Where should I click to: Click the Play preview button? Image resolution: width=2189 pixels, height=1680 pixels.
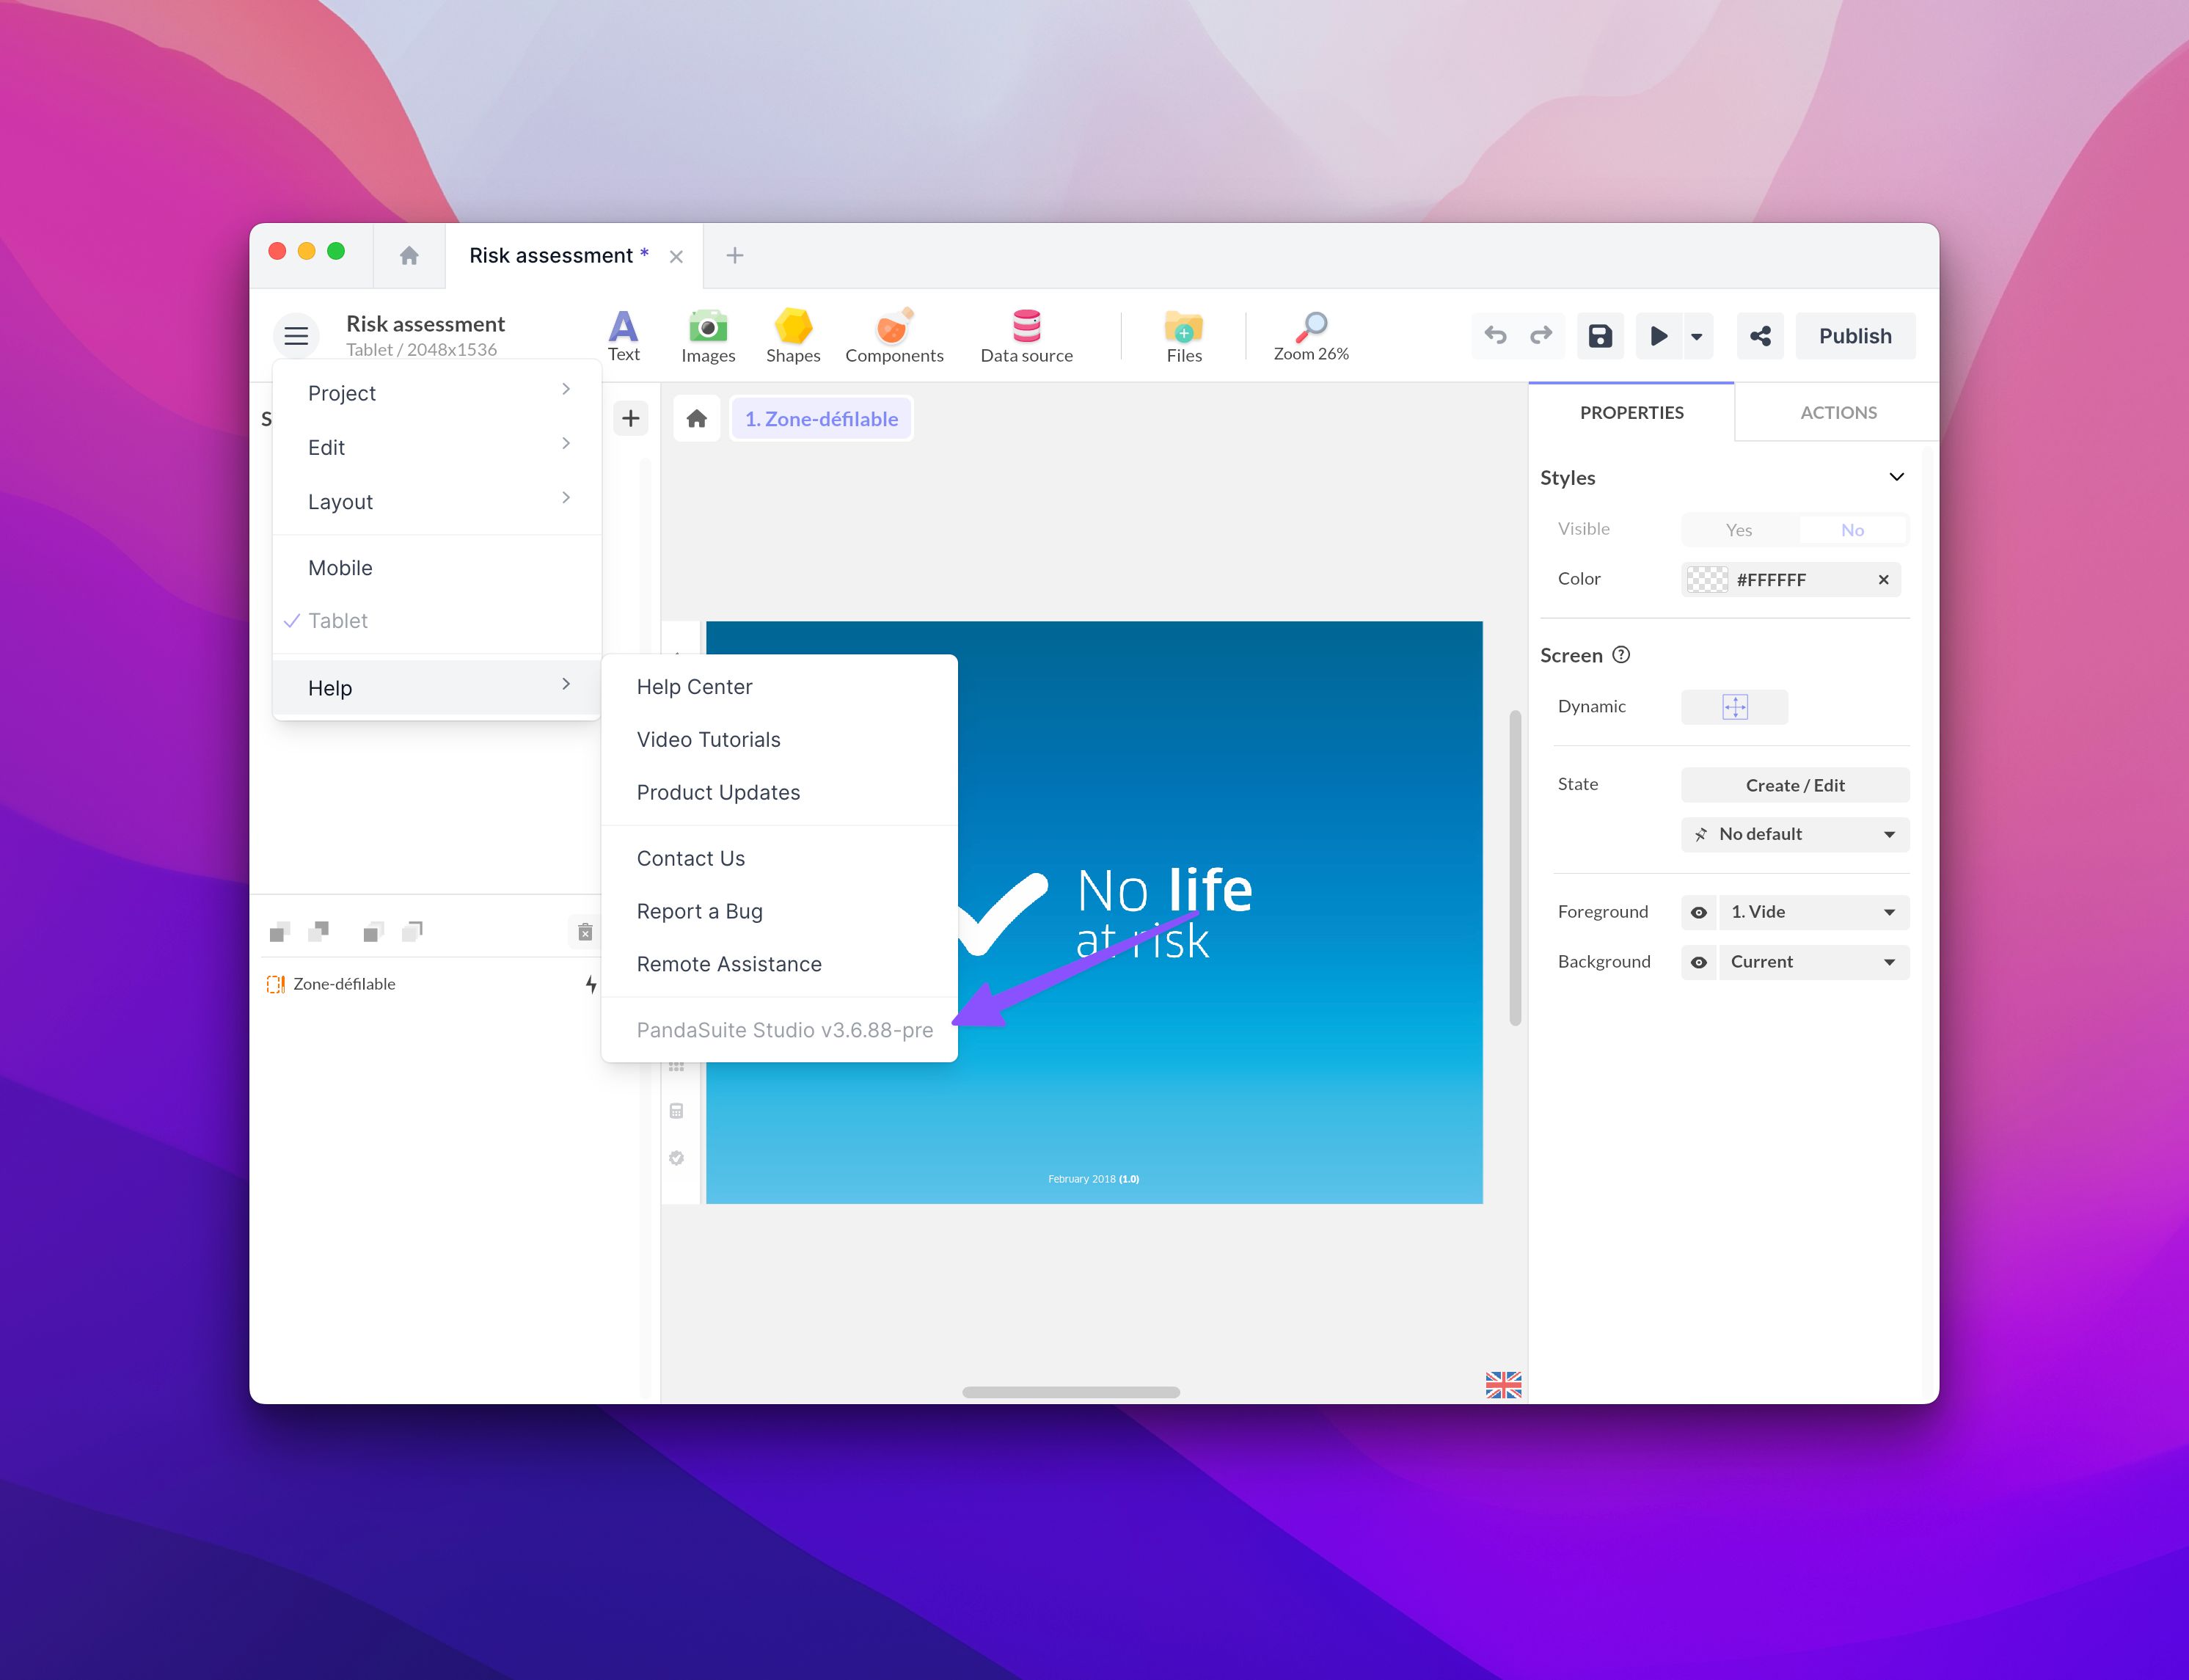pyautogui.click(x=1658, y=336)
